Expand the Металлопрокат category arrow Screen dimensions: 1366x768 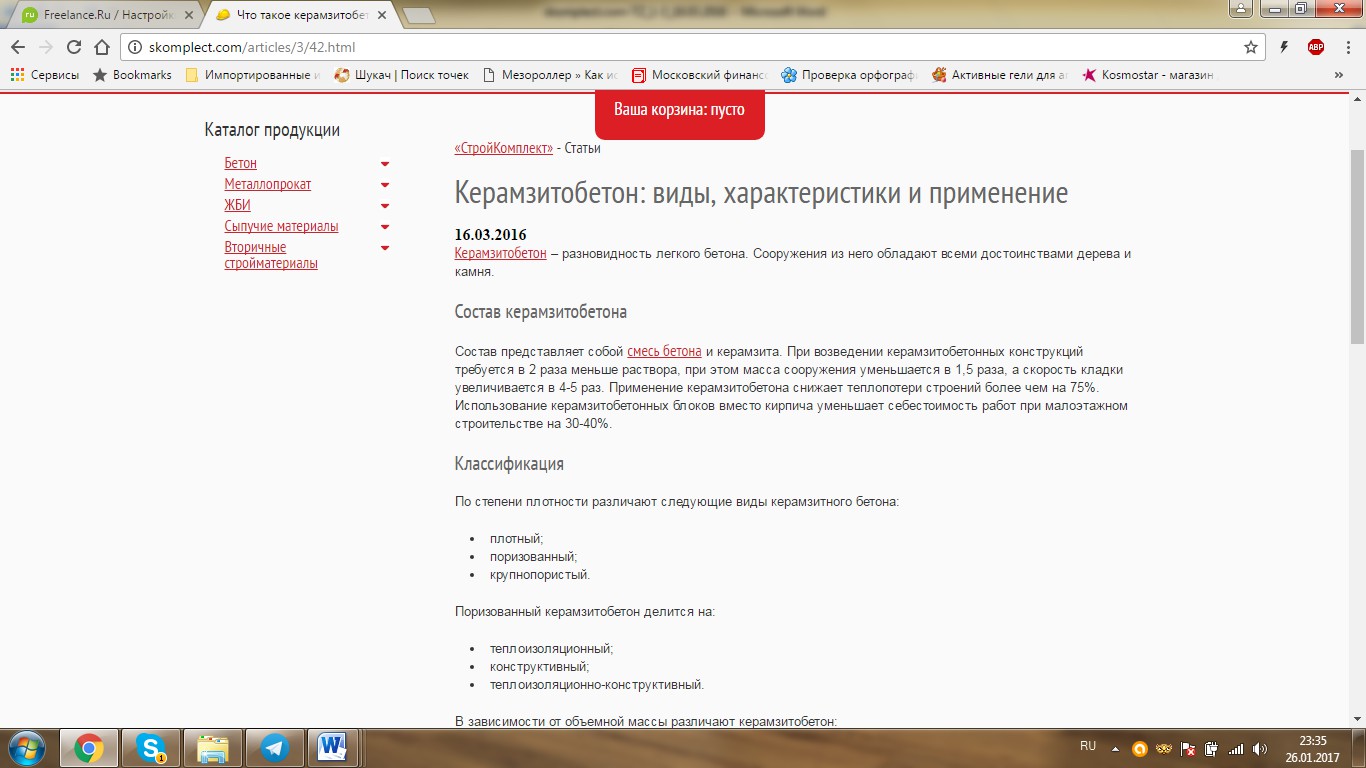point(385,185)
